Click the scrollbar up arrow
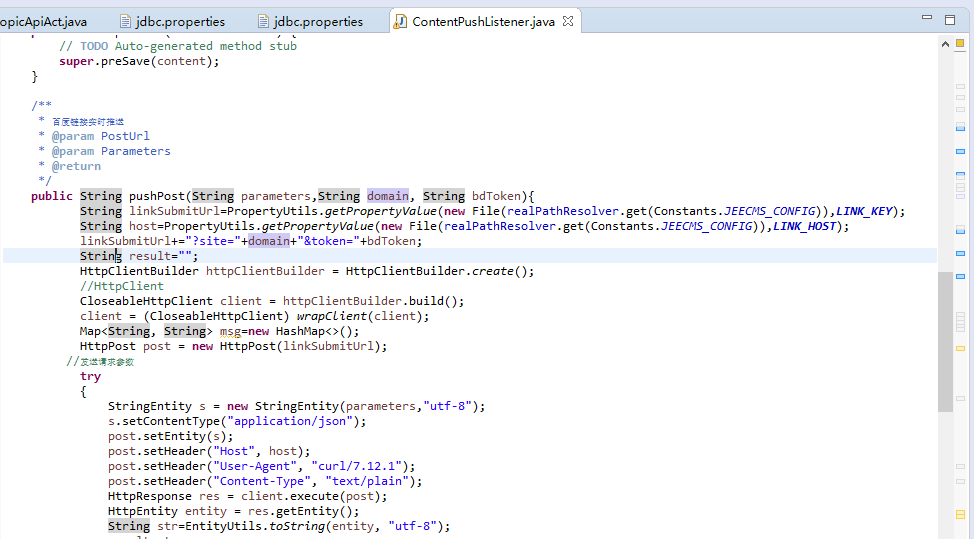The height and width of the screenshot is (539, 974). pos(945,44)
